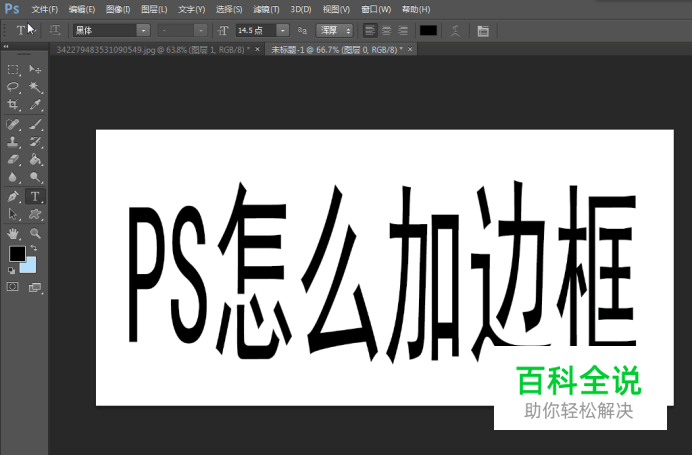Align text left

[x=370, y=30]
